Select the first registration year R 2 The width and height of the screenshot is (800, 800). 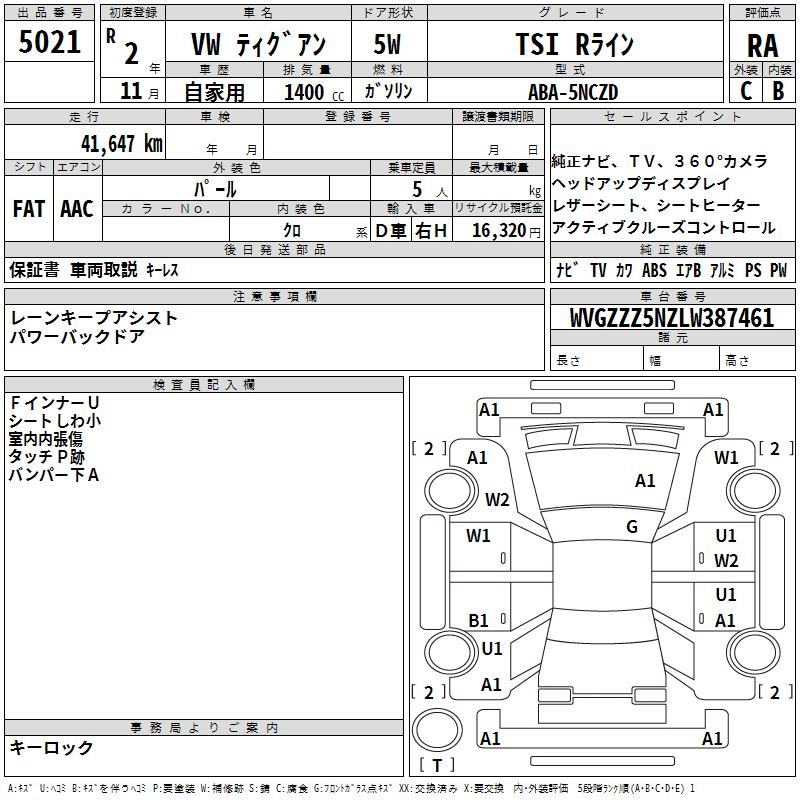[x=122, y=47]
